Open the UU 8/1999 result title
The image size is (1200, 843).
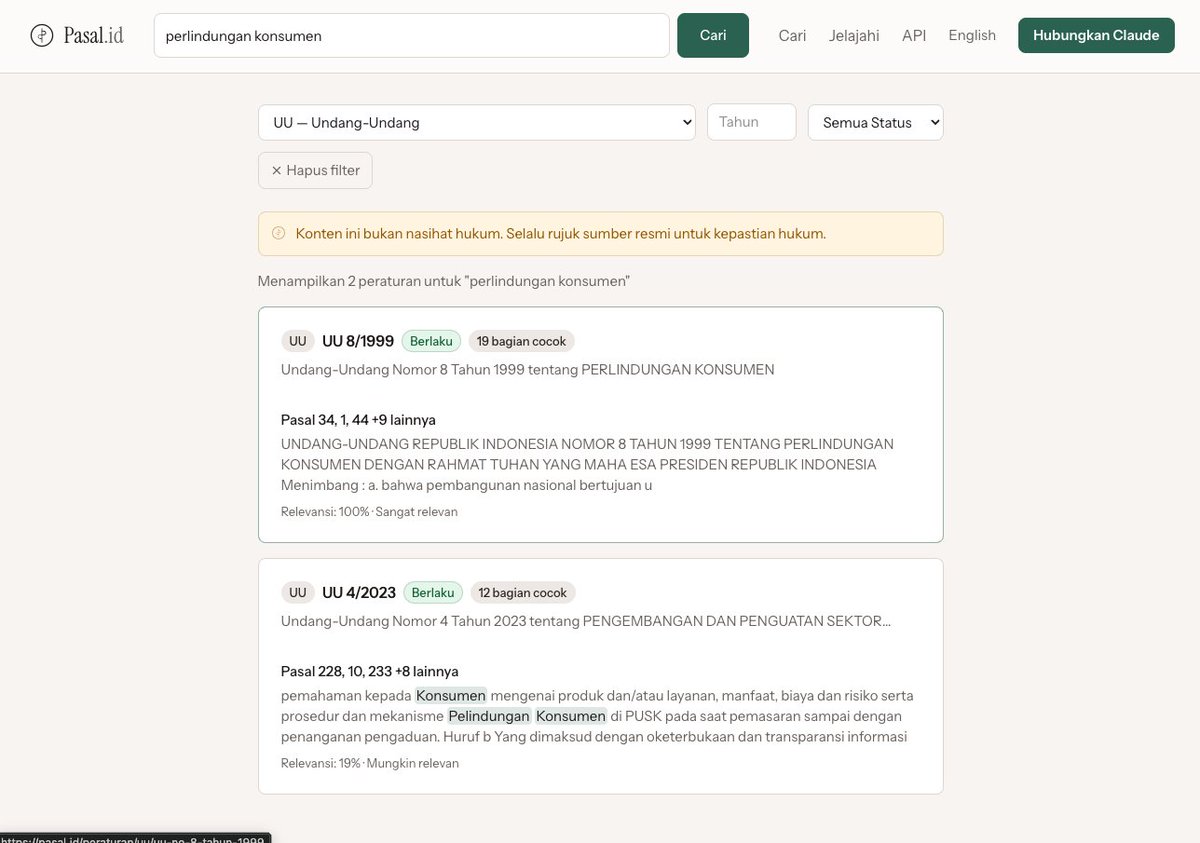tap(358, 341)
